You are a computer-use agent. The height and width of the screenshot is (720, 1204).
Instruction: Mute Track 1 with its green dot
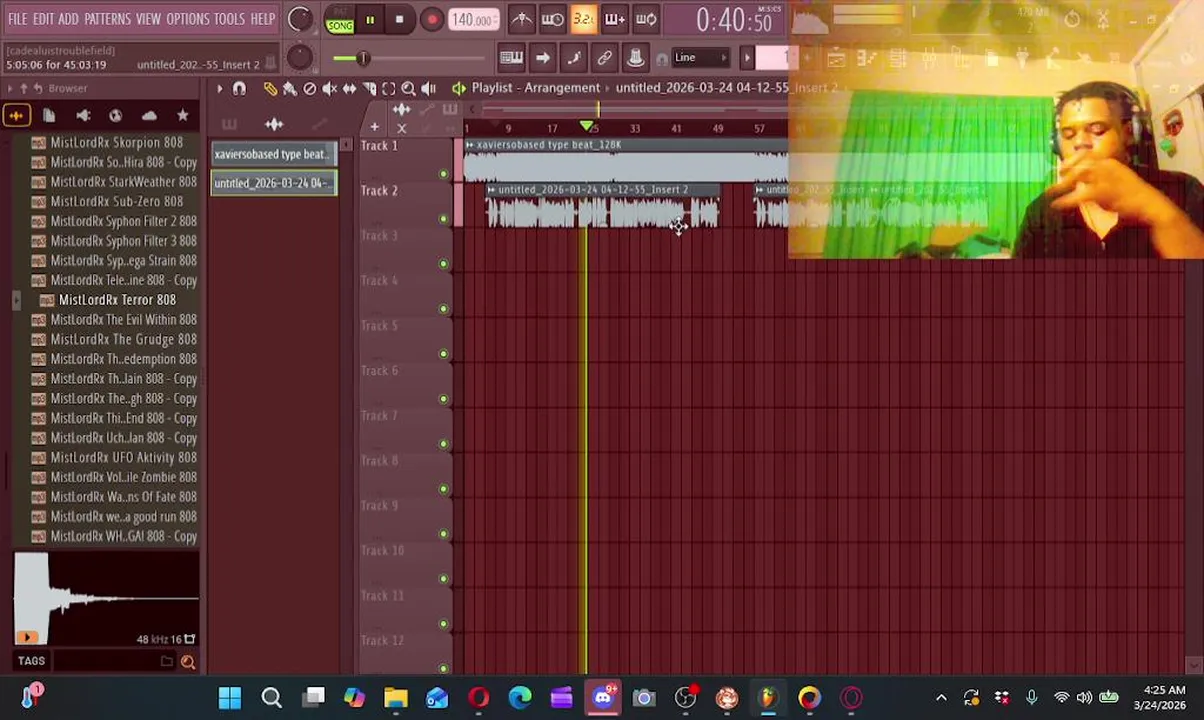[x=444, y=174]
